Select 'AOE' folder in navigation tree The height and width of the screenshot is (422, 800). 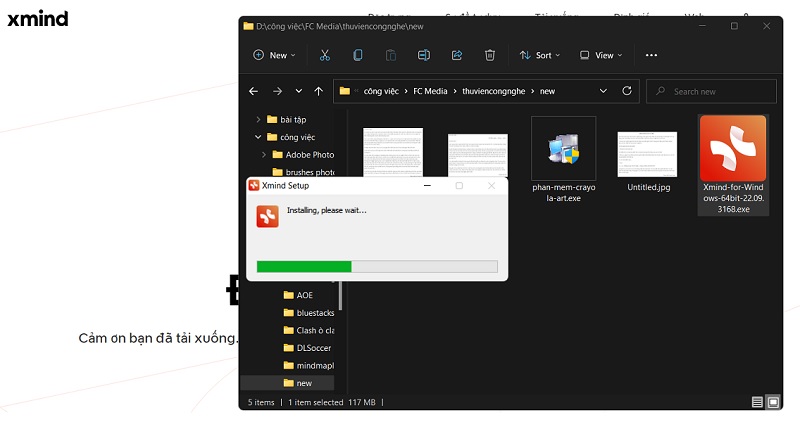[x=298, y=295]
